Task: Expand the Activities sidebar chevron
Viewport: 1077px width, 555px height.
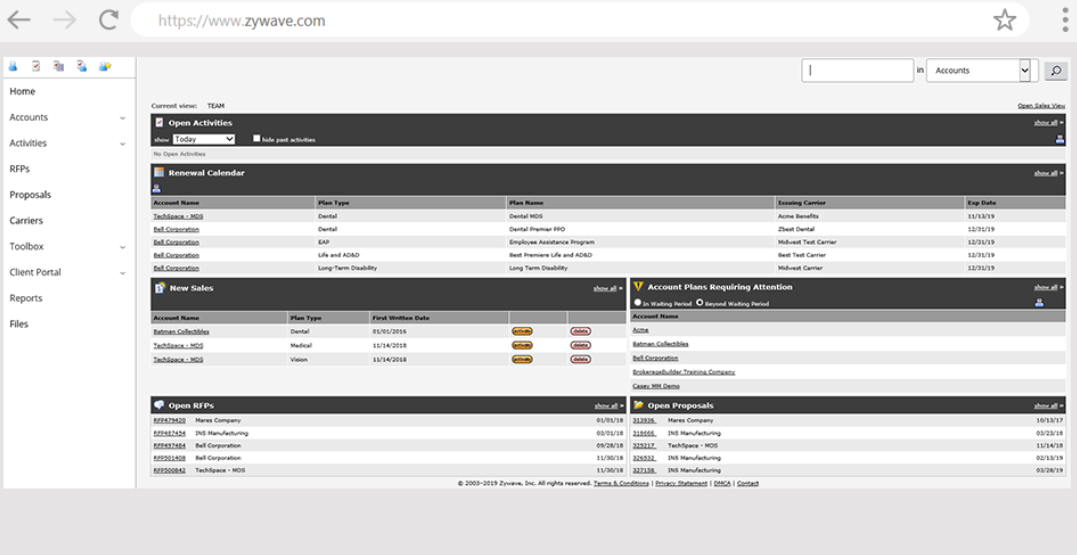Action: [123, 144]
